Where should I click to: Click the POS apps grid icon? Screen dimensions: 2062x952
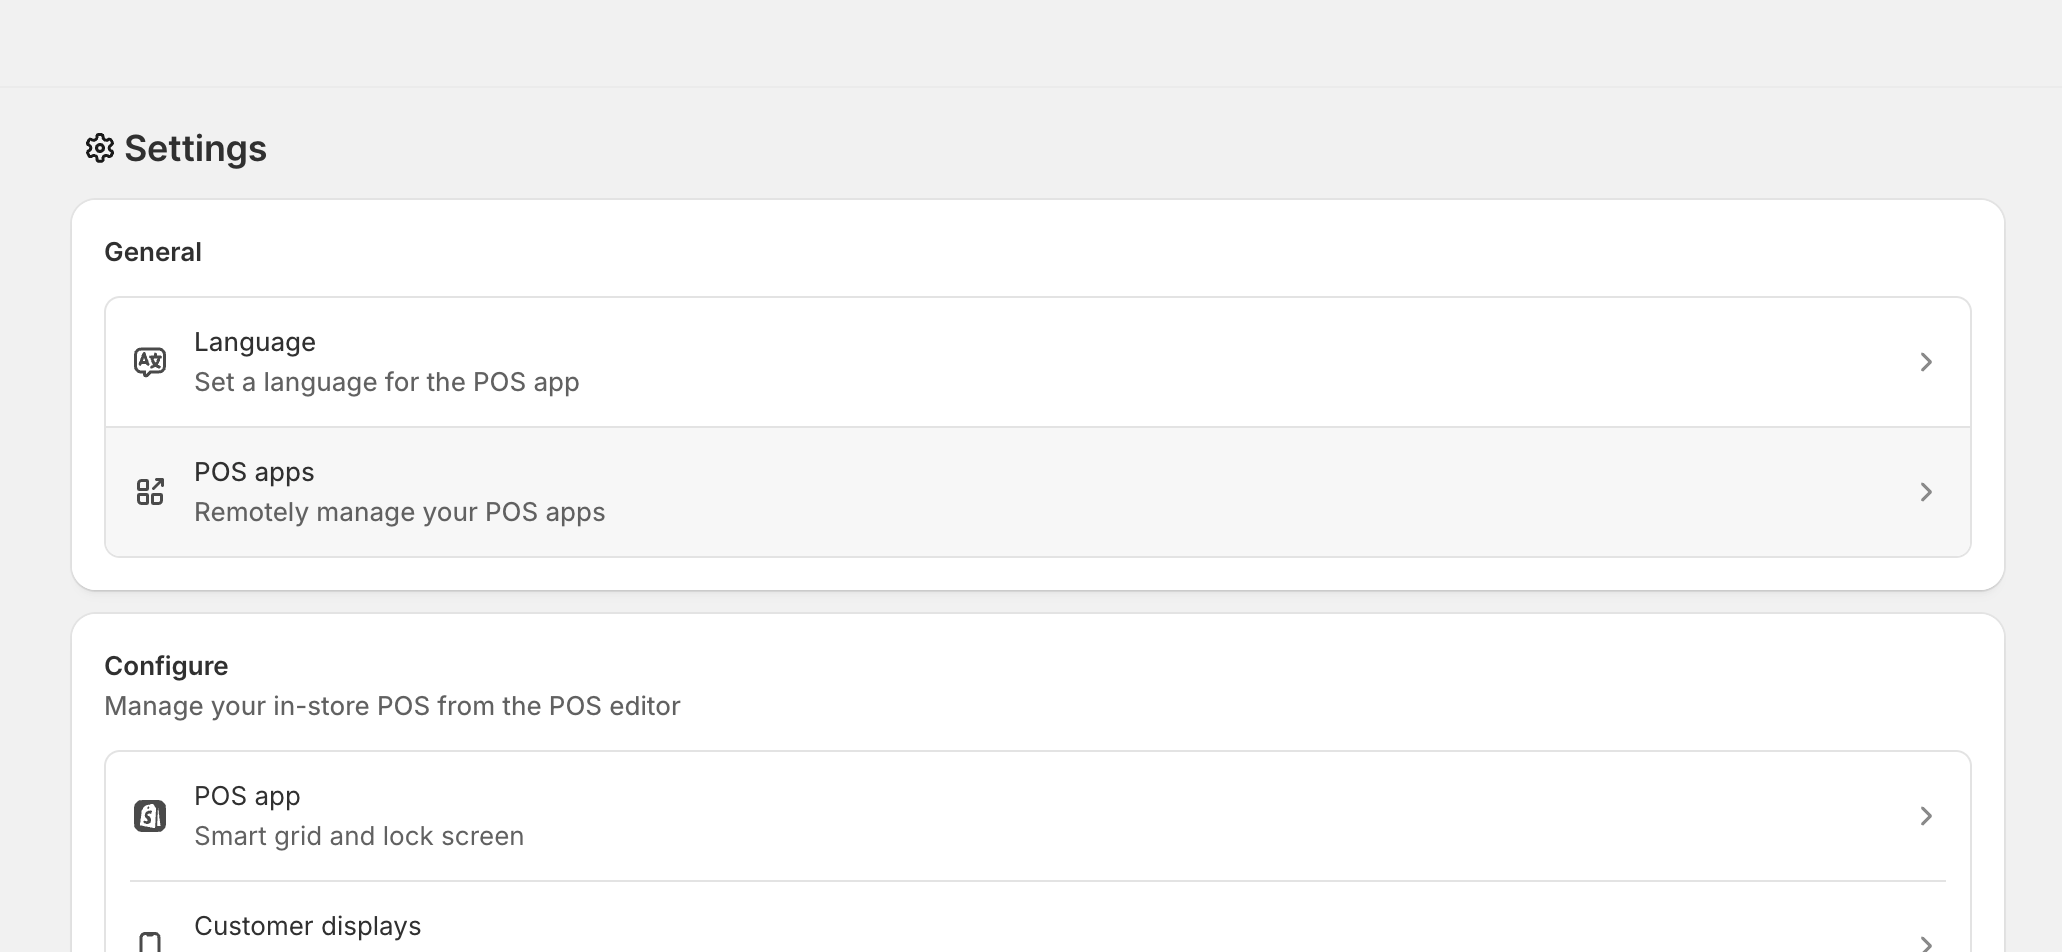coord(150,491)
